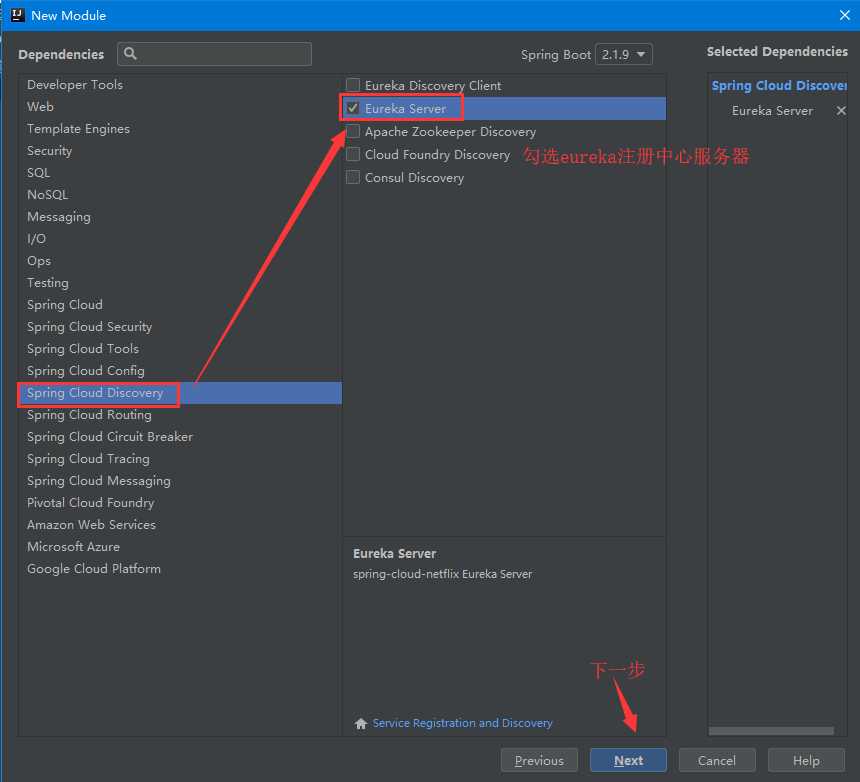Click the spring-cloud-netflix Eureka Server description
860x782 pixels.
point(442,574)
